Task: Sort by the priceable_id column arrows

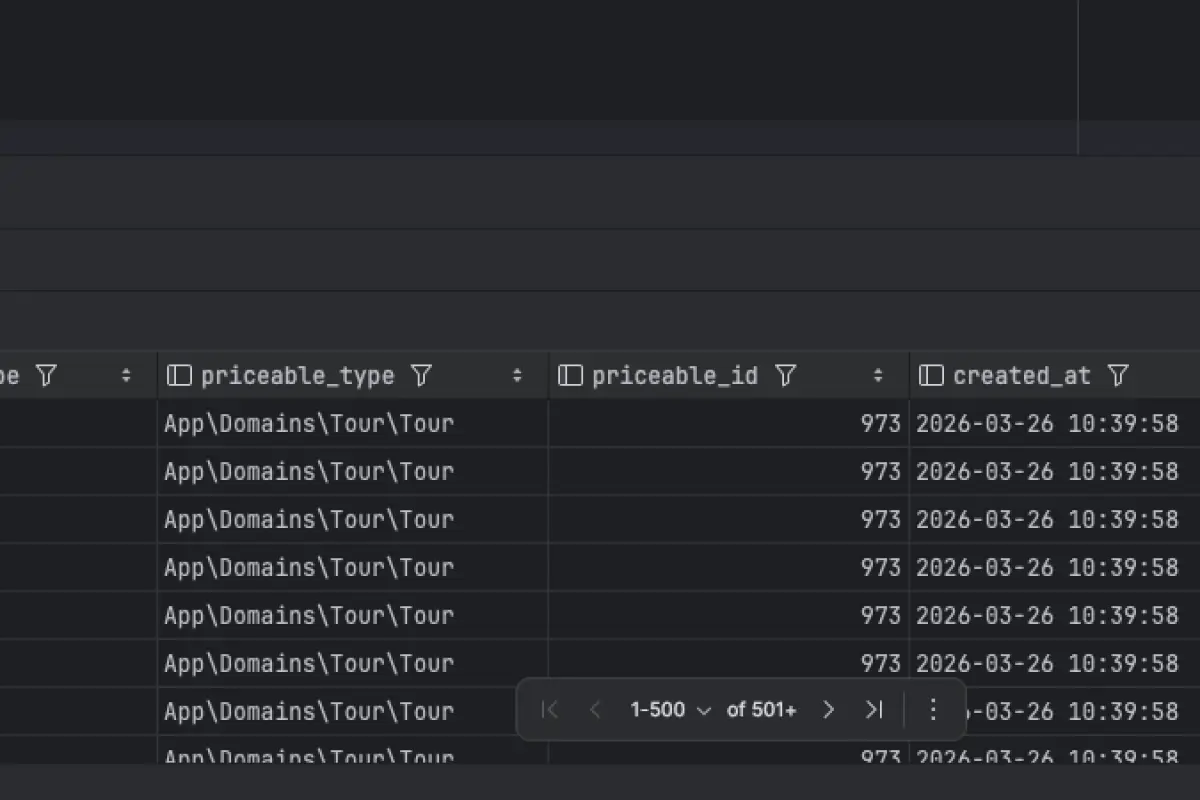Action: click(x=878, y=375)
